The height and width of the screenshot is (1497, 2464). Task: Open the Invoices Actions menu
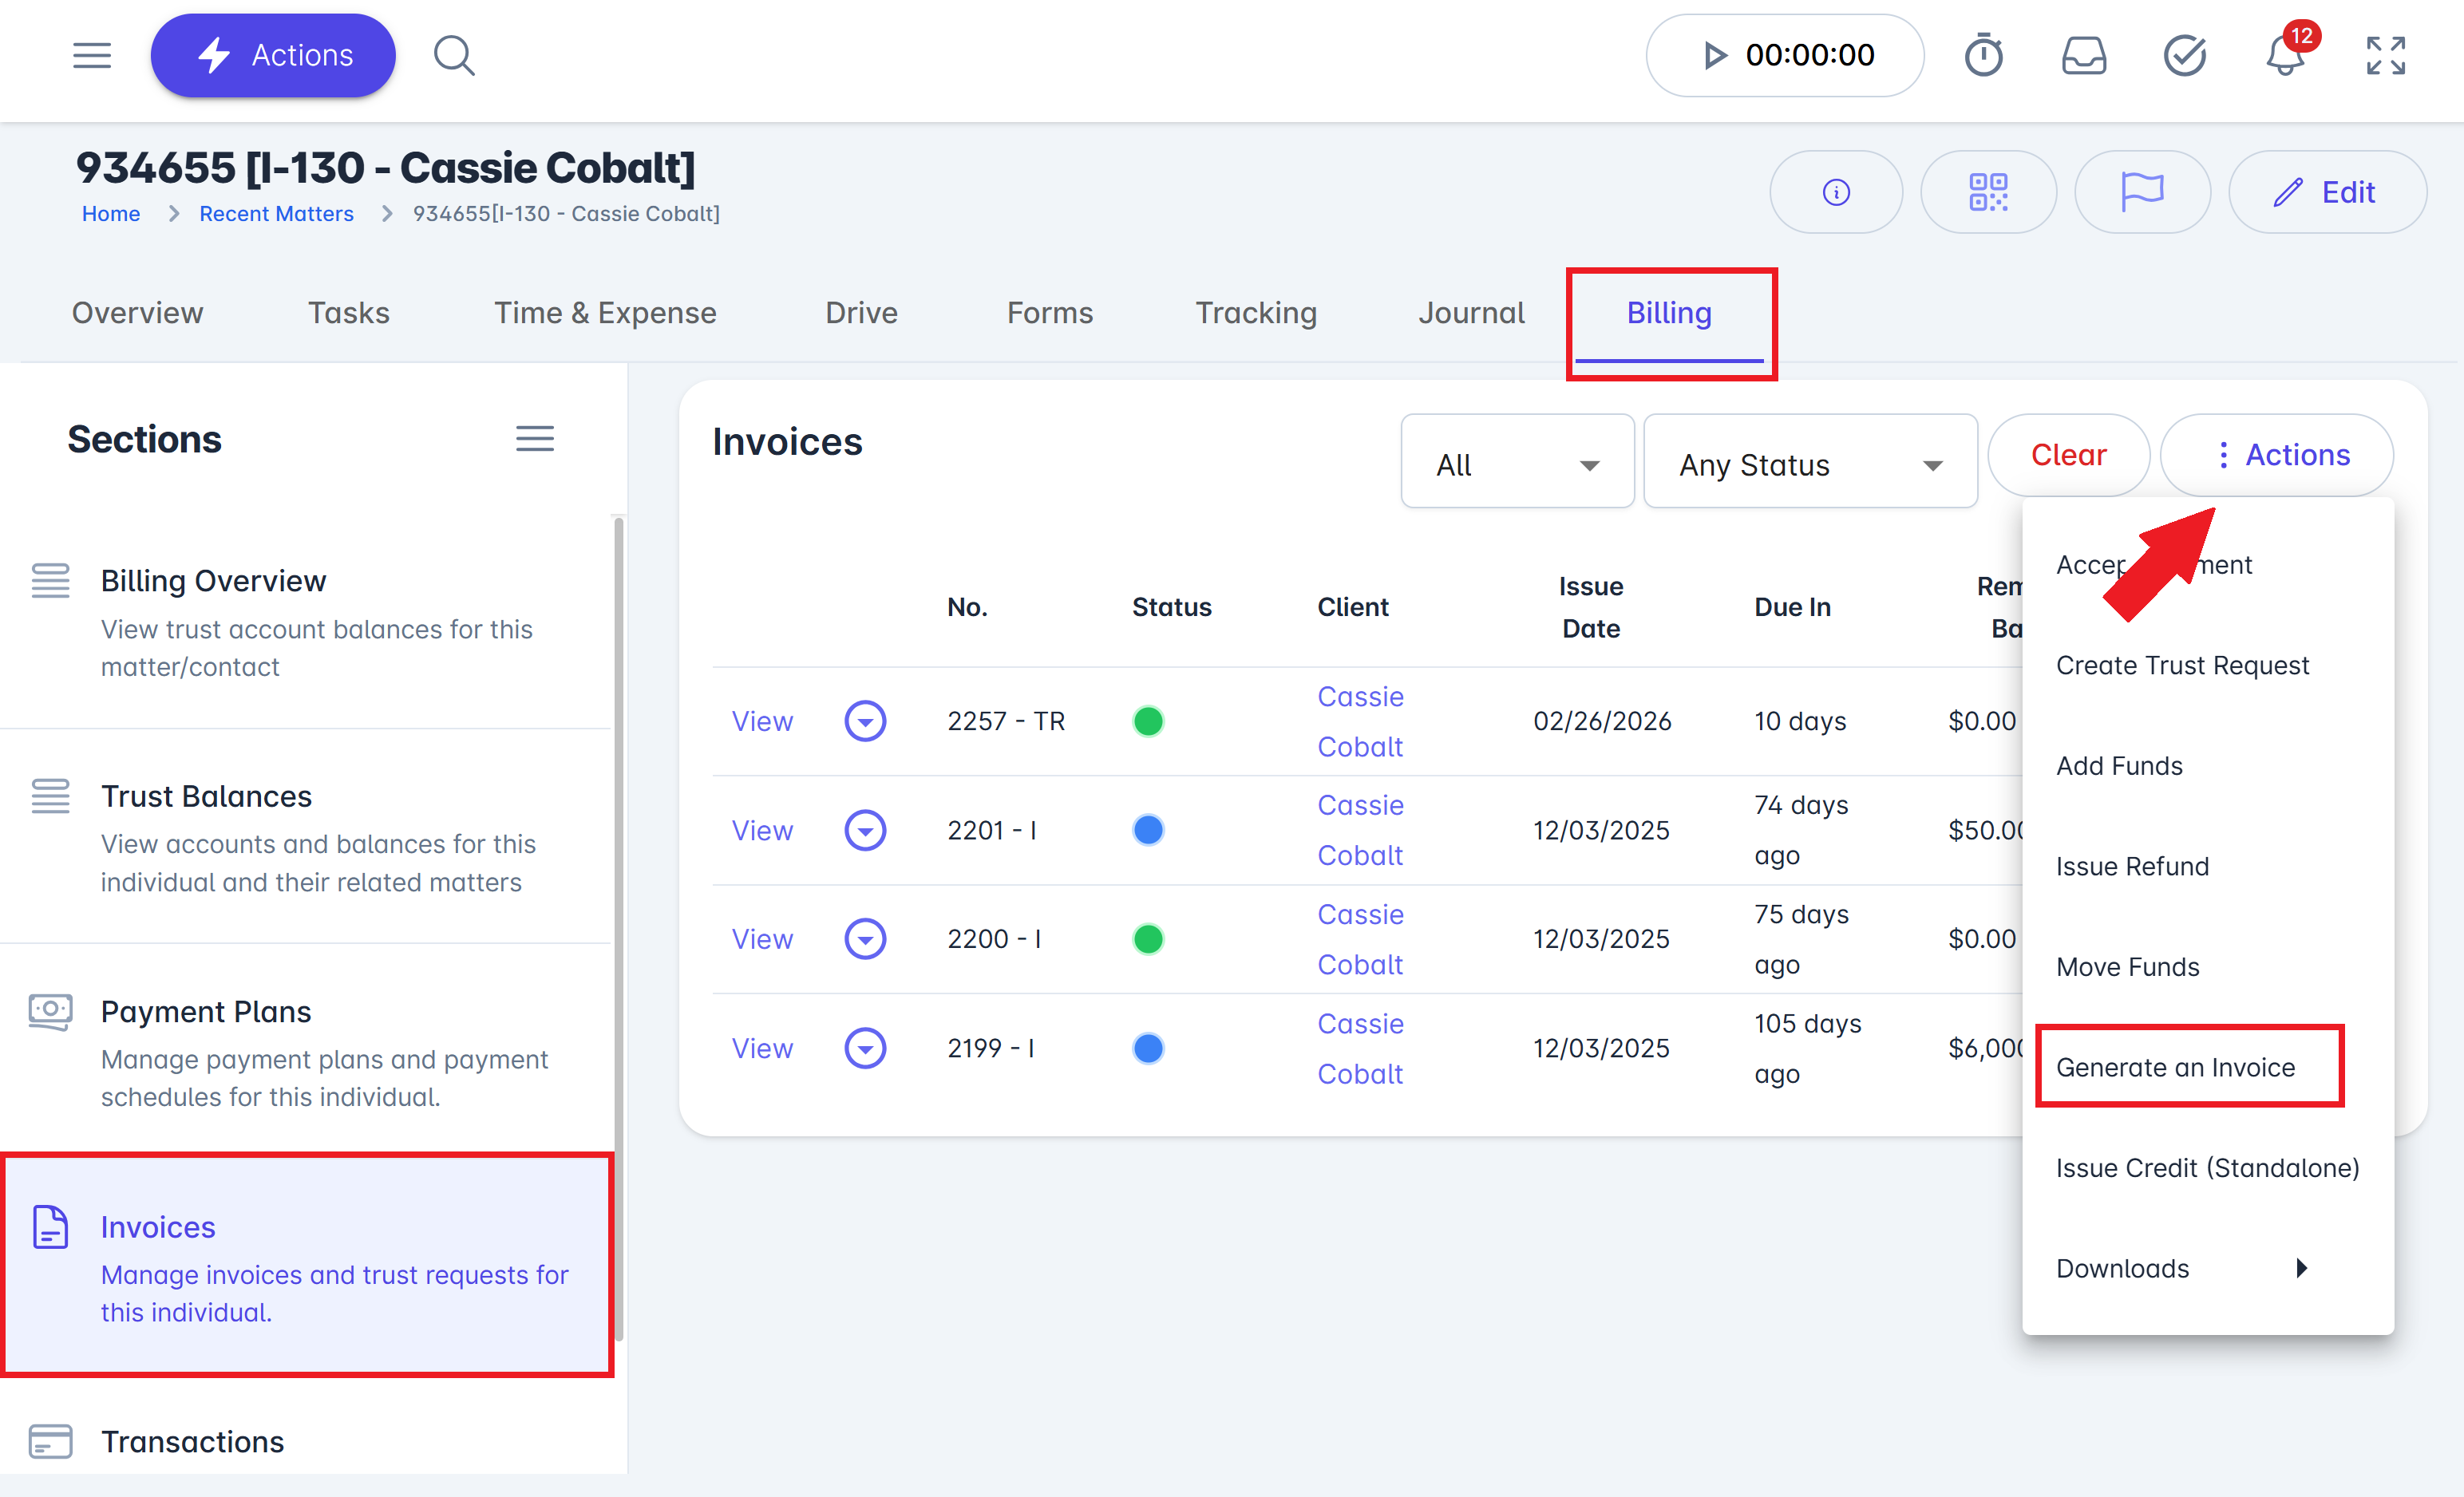point(2277,455)
